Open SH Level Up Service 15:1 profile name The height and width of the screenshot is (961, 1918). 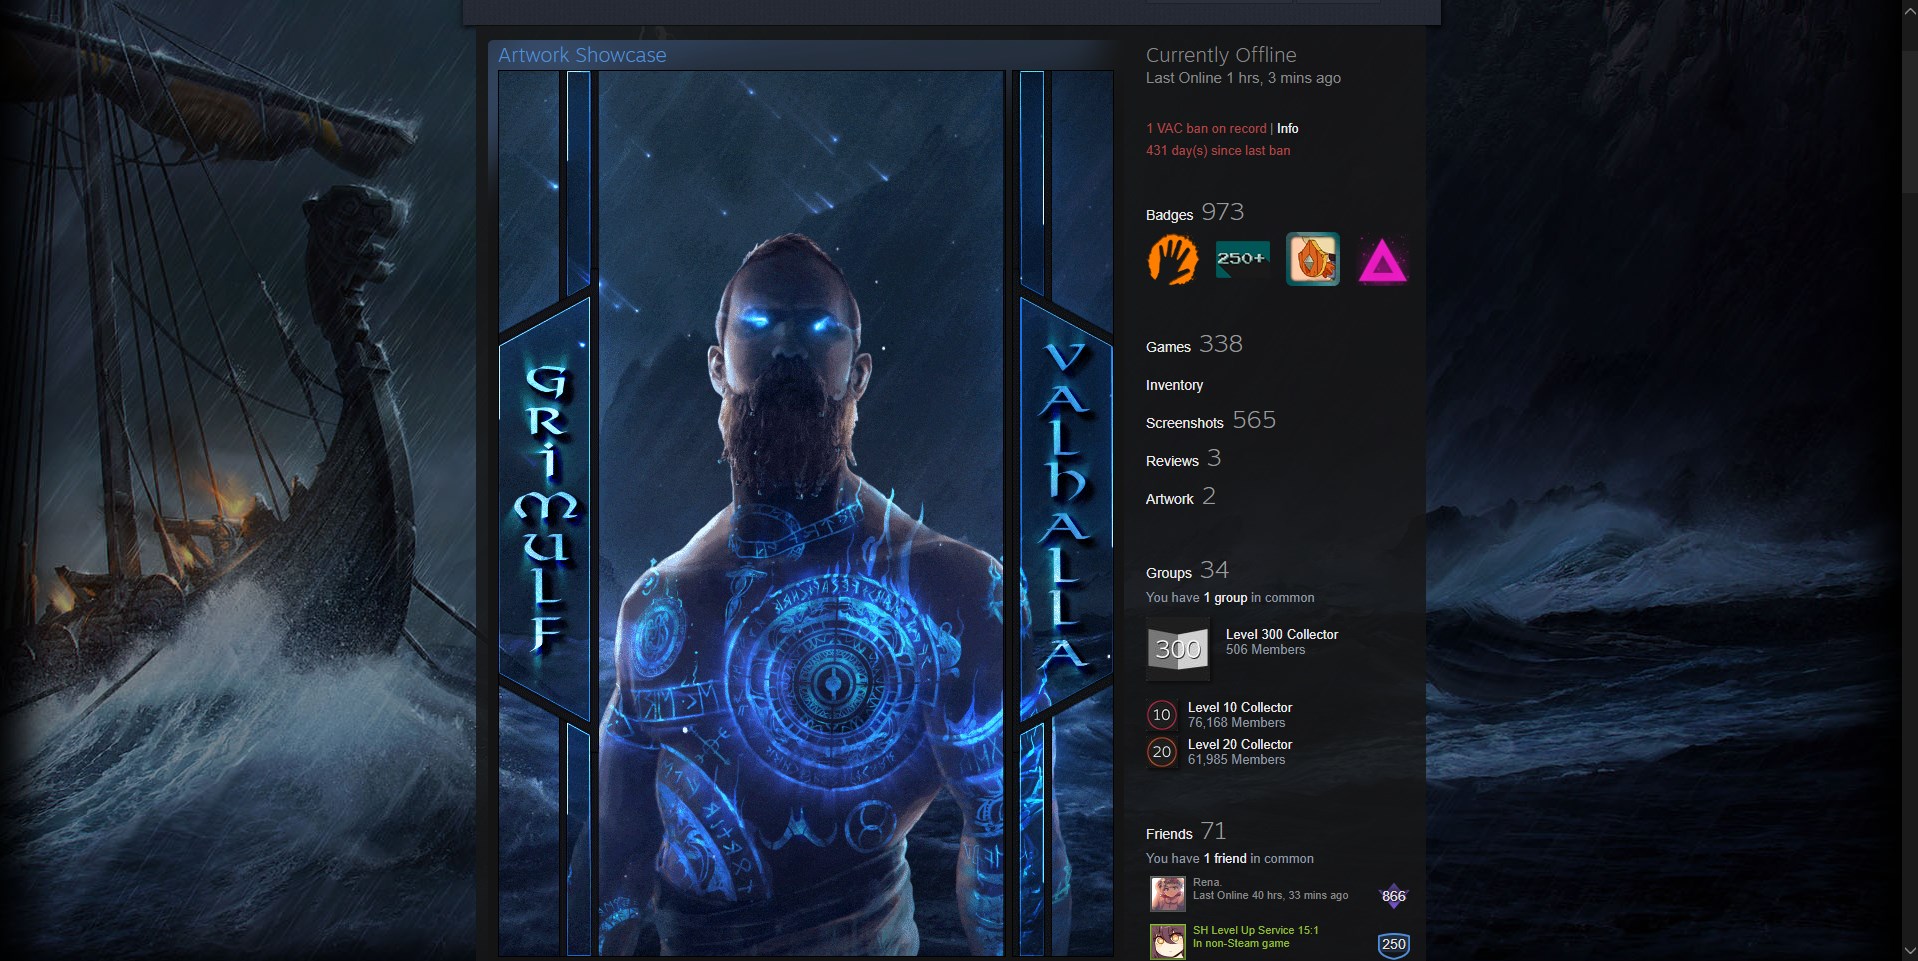coord(1256,930)
